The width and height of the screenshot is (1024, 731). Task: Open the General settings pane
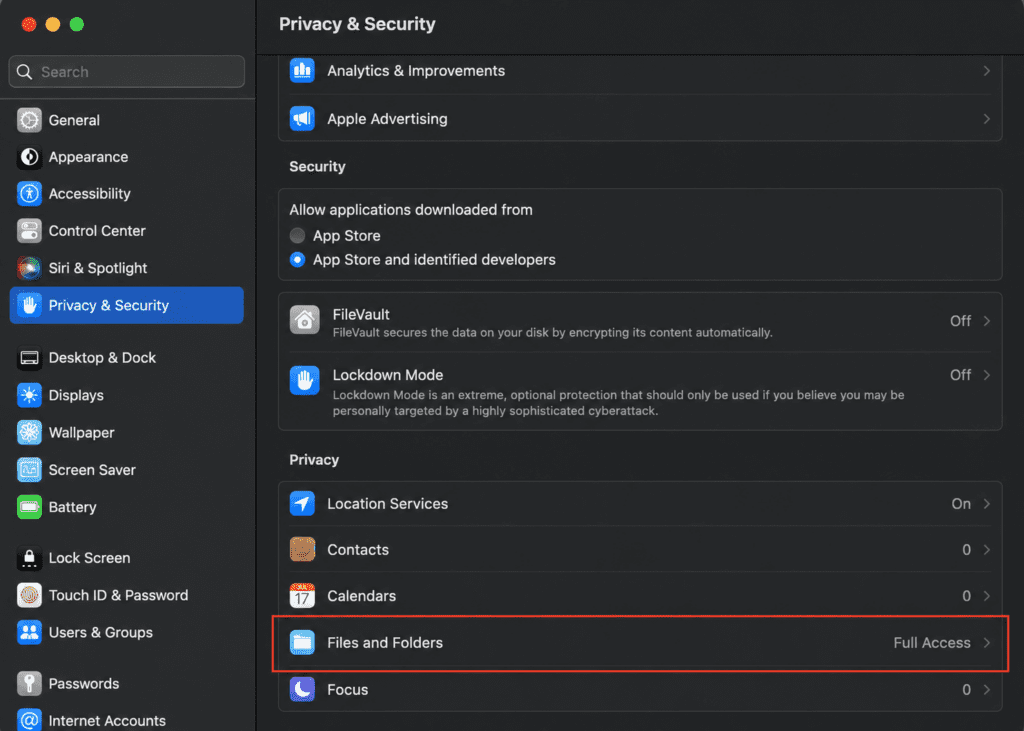(127, 120)
